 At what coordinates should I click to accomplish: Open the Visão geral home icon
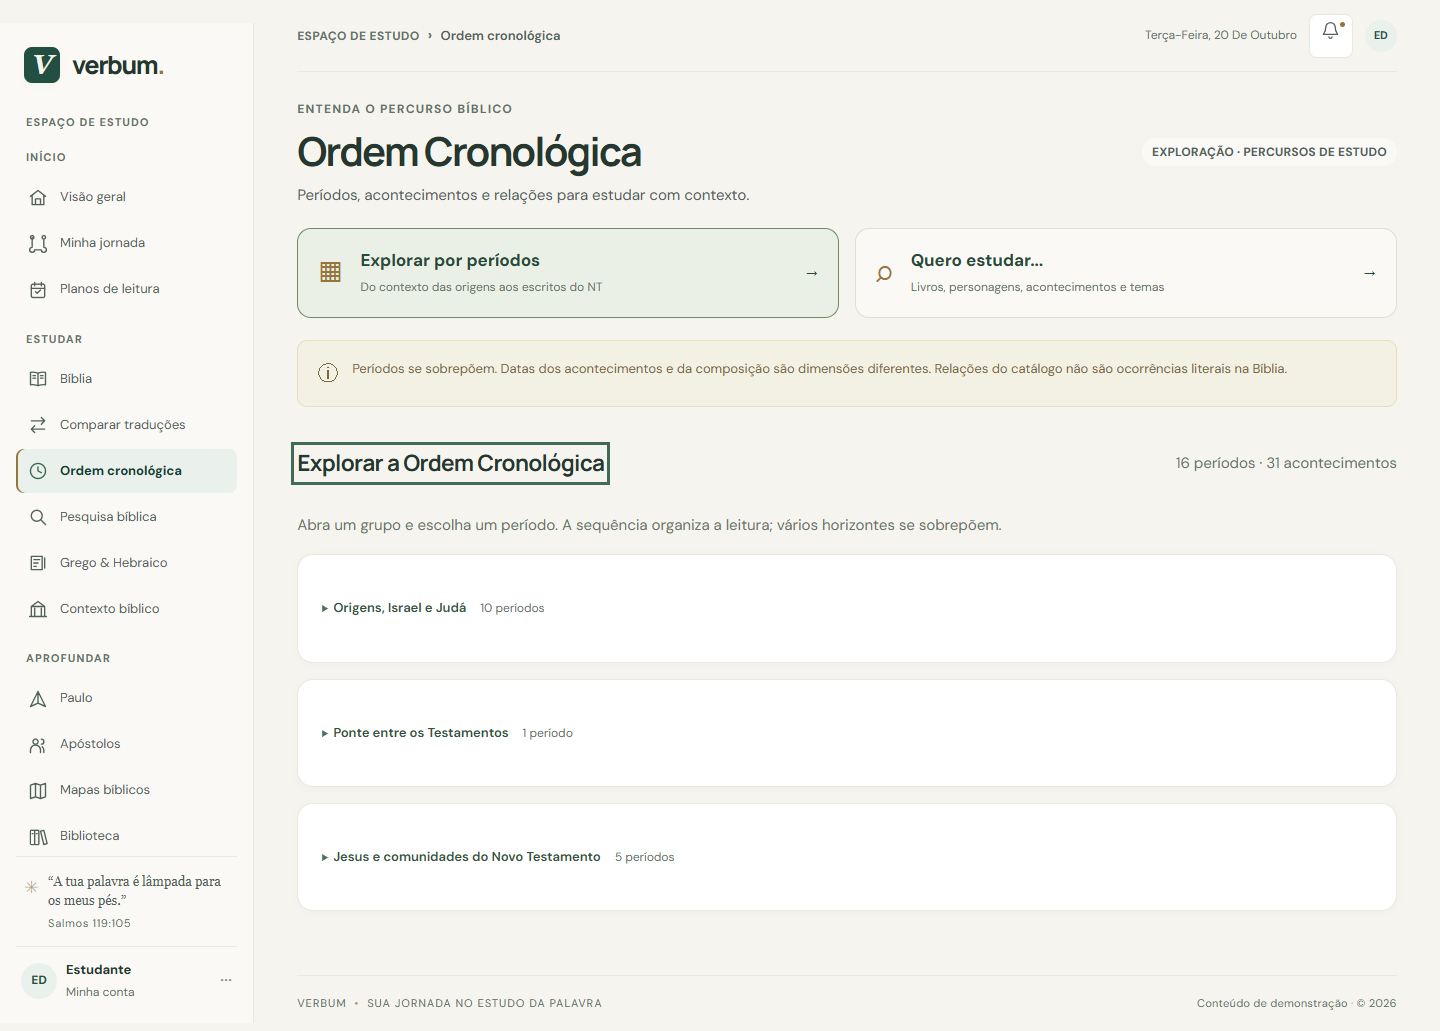click(x=38, y=197)
